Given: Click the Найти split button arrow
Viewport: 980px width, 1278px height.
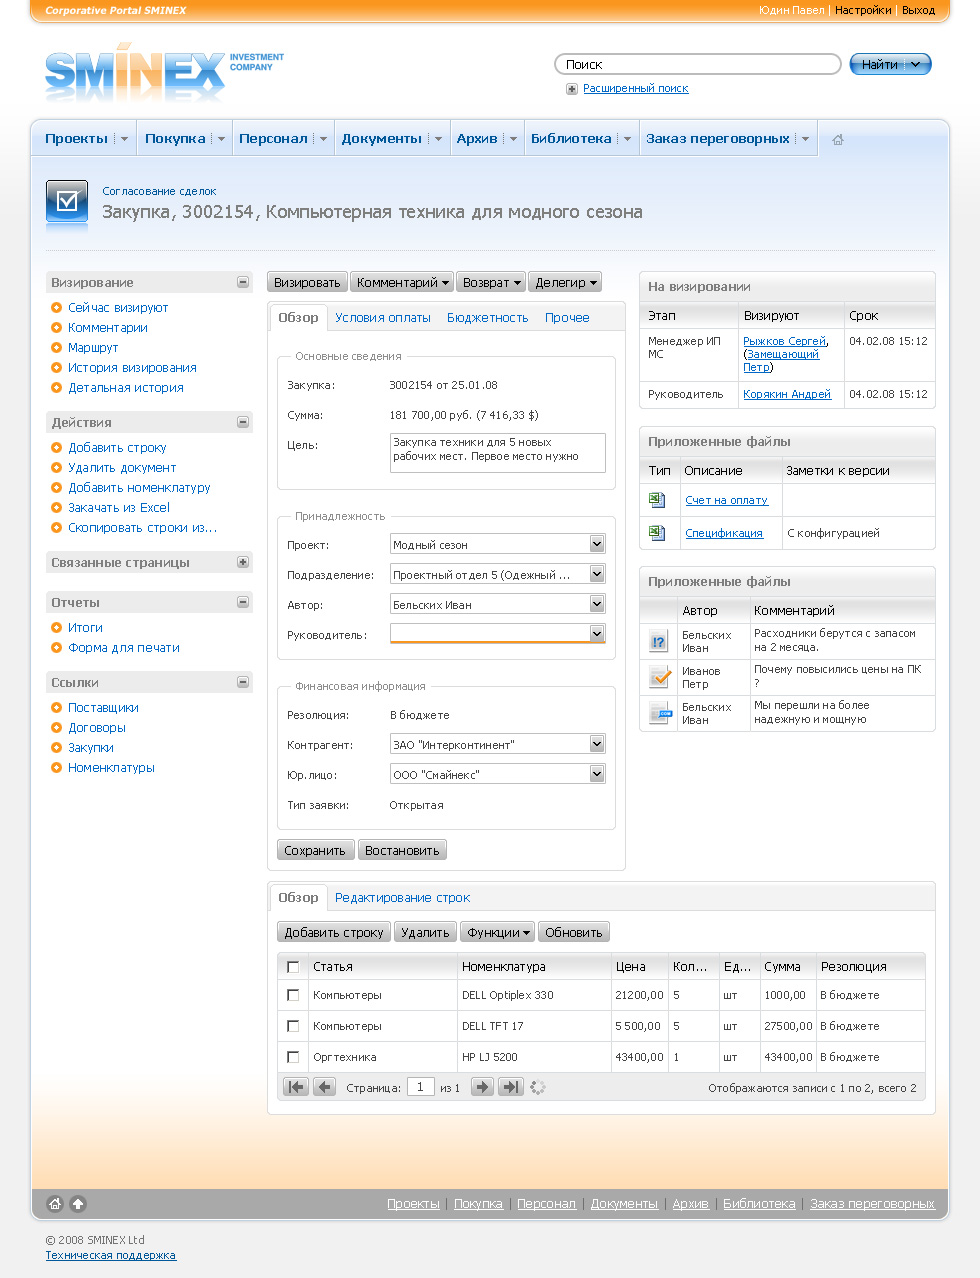Looking at the screenshot, I should click(917, 63).
